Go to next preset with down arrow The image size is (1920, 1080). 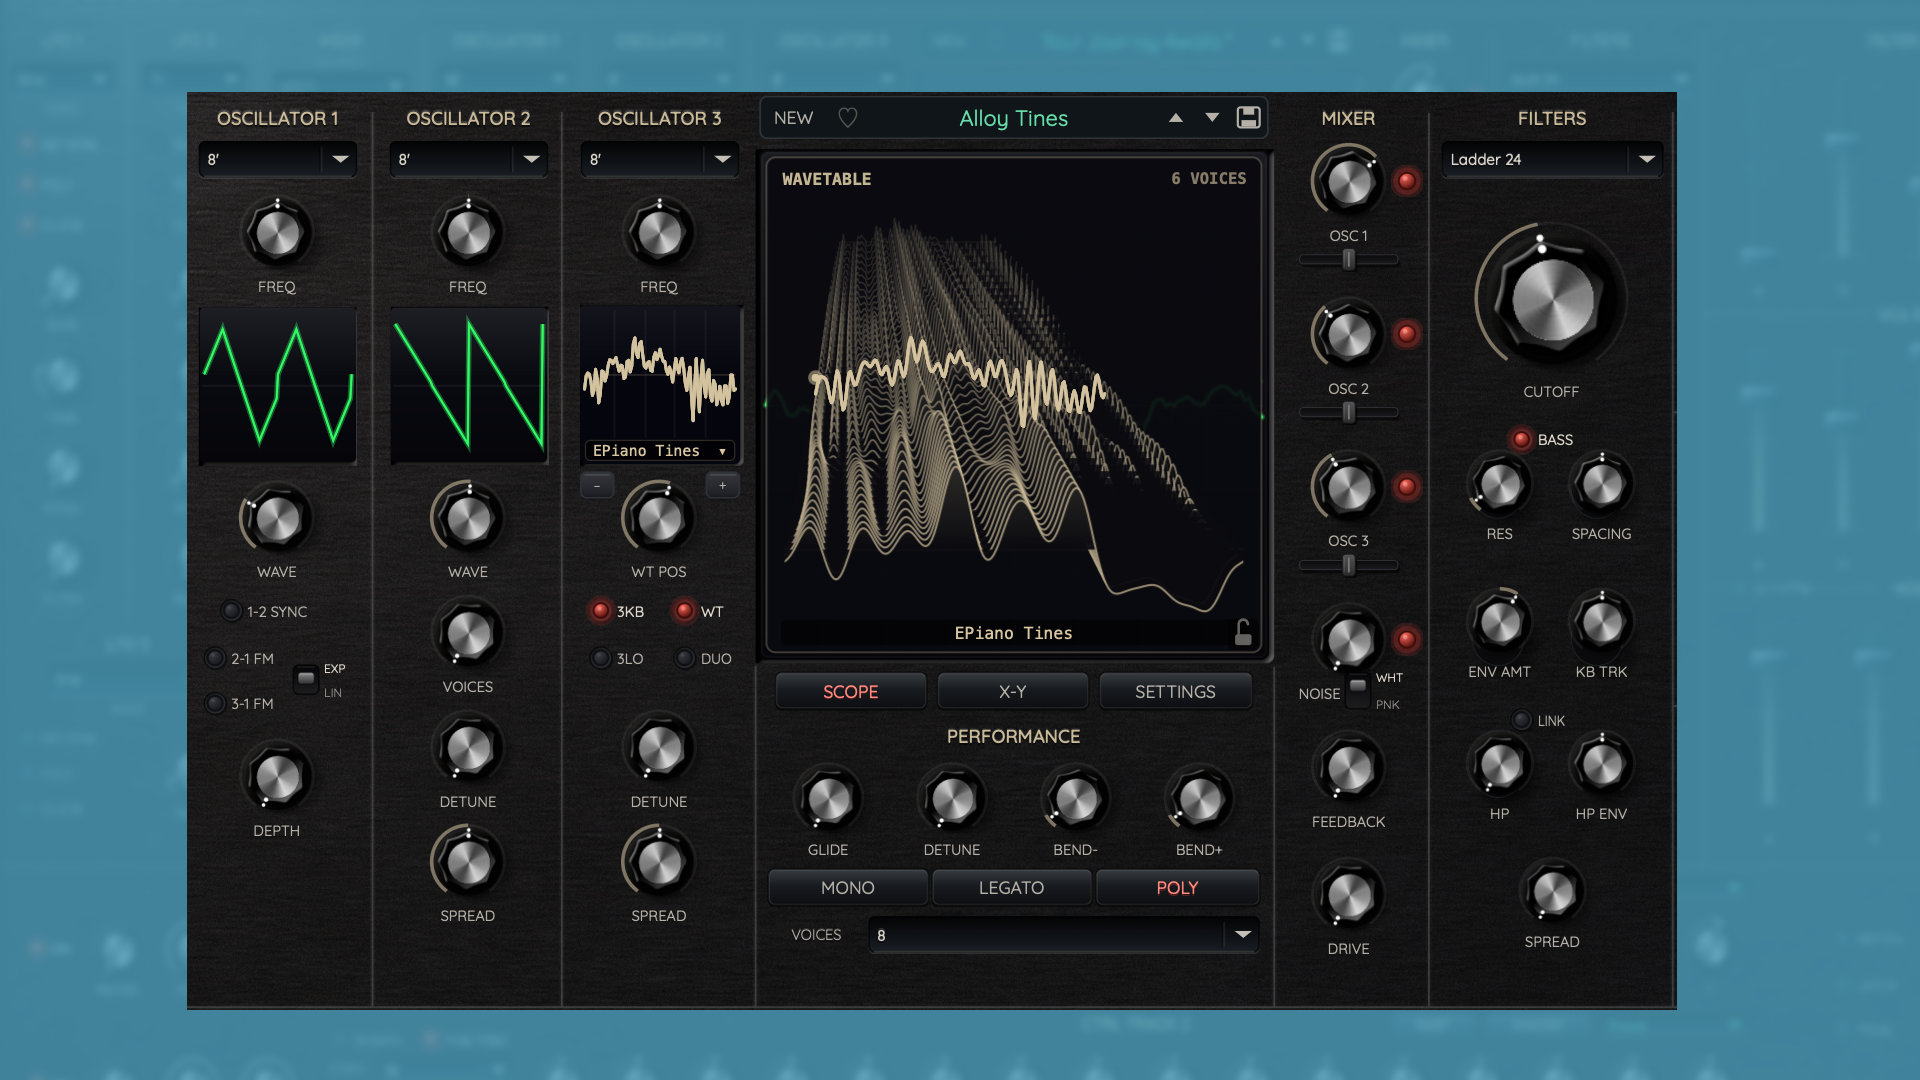tap(1212, 118)
